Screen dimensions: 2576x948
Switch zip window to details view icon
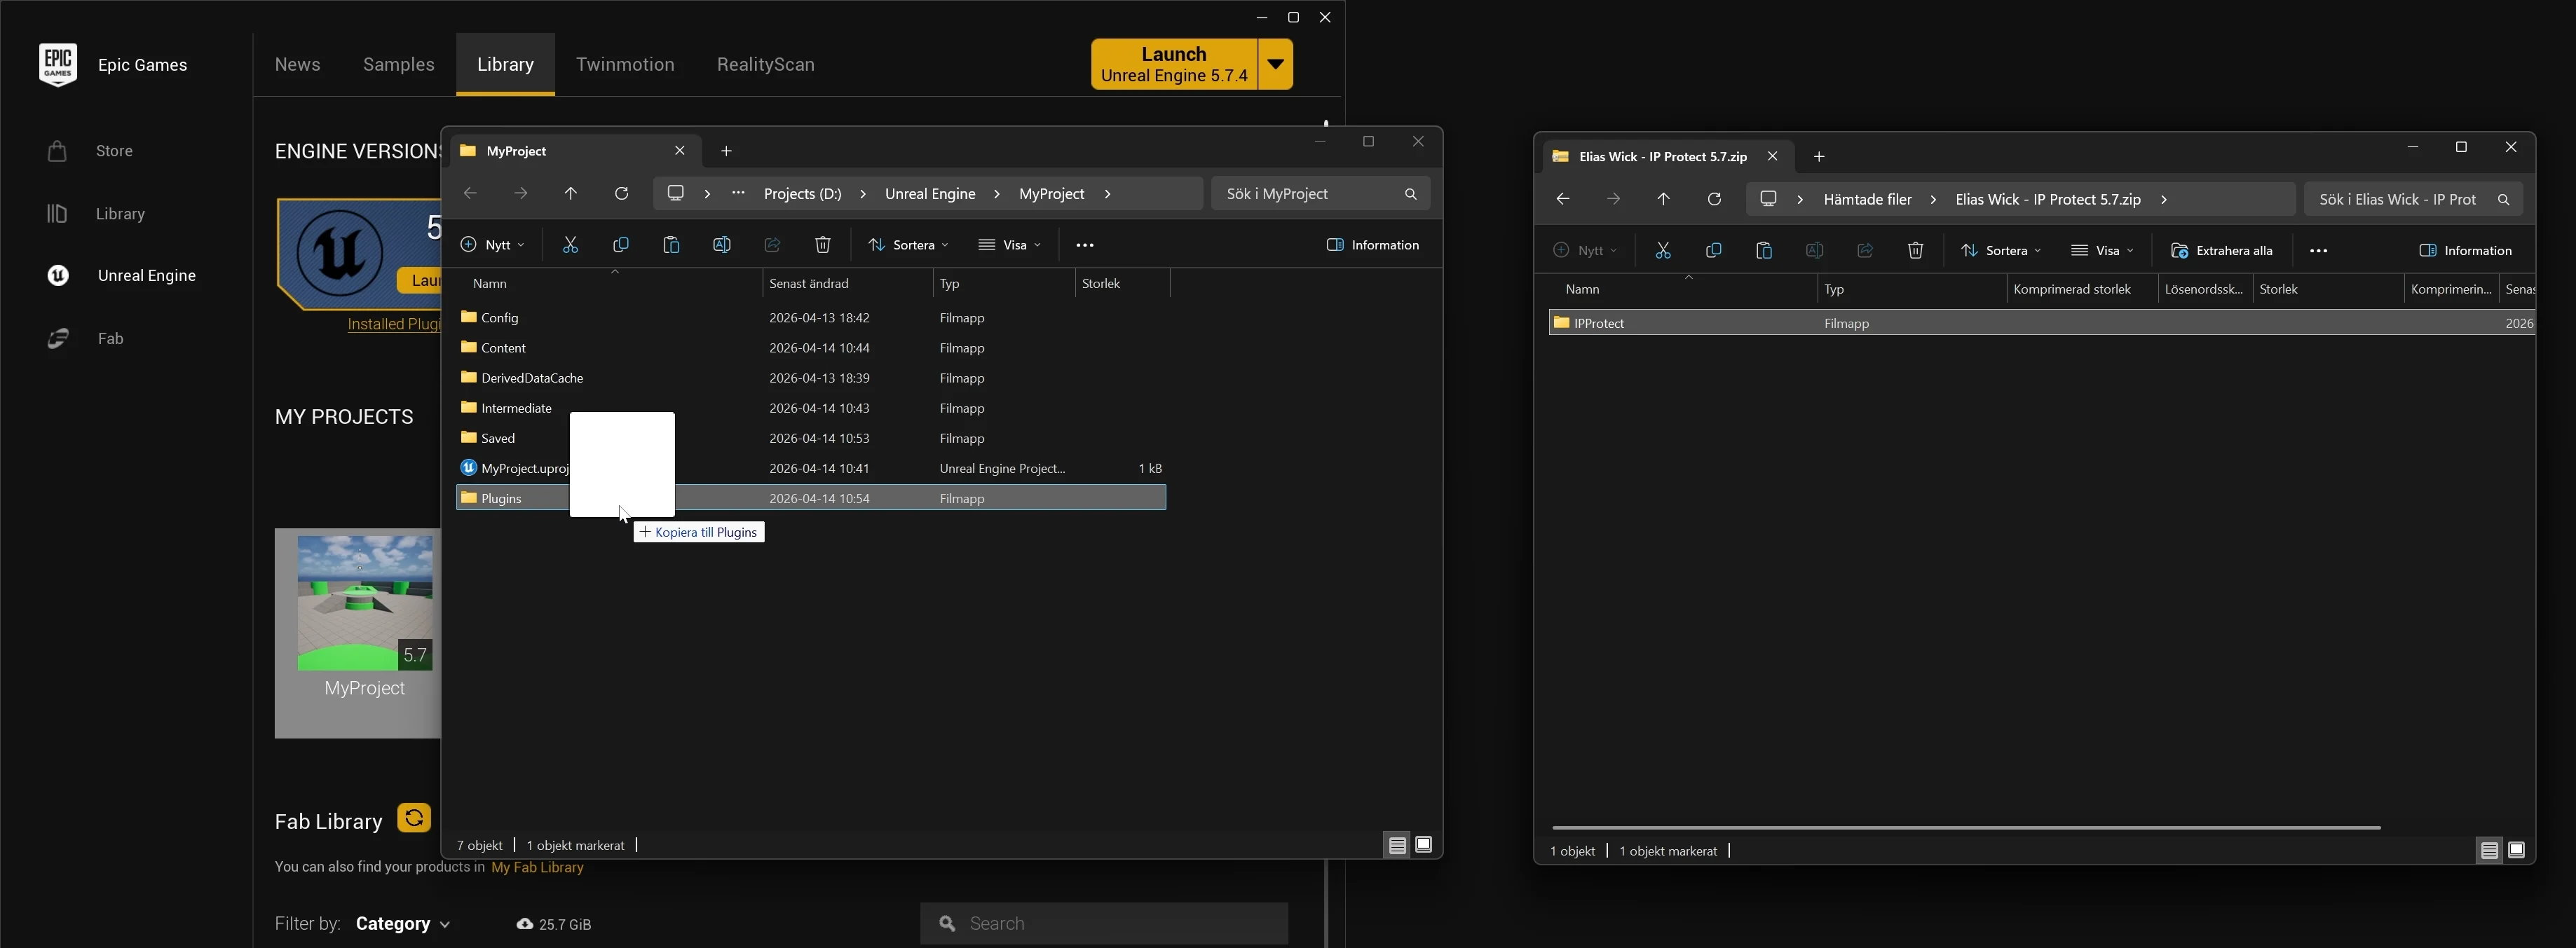tap(2489, 852)
